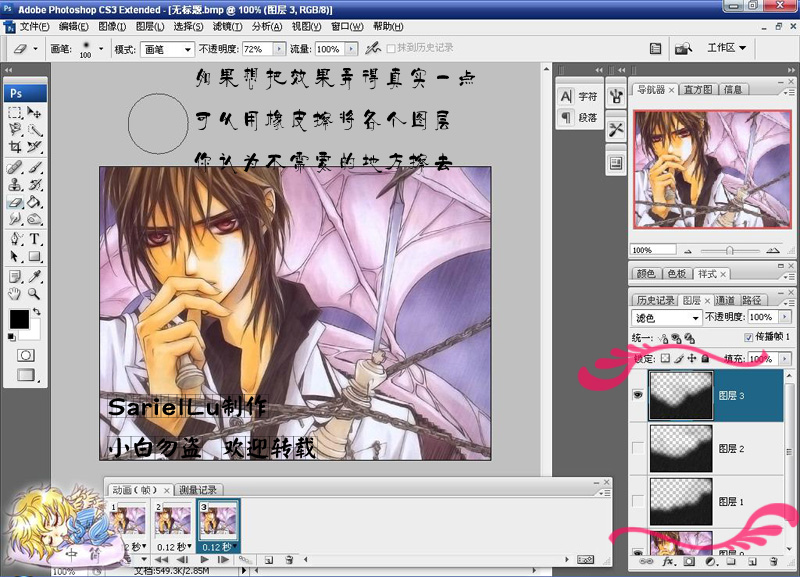This screenshot has height=577, width=800.
Task: Open the 字符 panel button
Action: pyautogui.click(x=579, y=96)
